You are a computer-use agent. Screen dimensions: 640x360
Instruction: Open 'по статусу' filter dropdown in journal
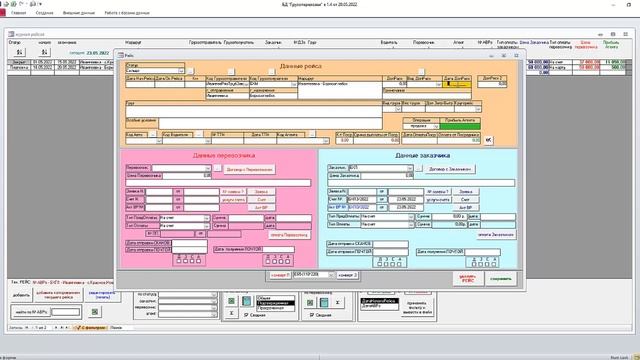213,295
